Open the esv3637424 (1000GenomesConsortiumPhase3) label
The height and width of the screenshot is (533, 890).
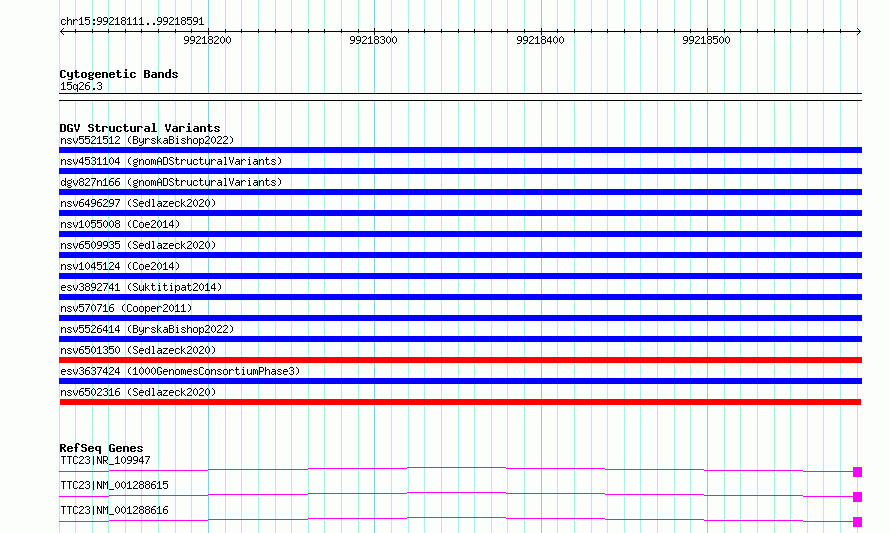coord(180,371)
